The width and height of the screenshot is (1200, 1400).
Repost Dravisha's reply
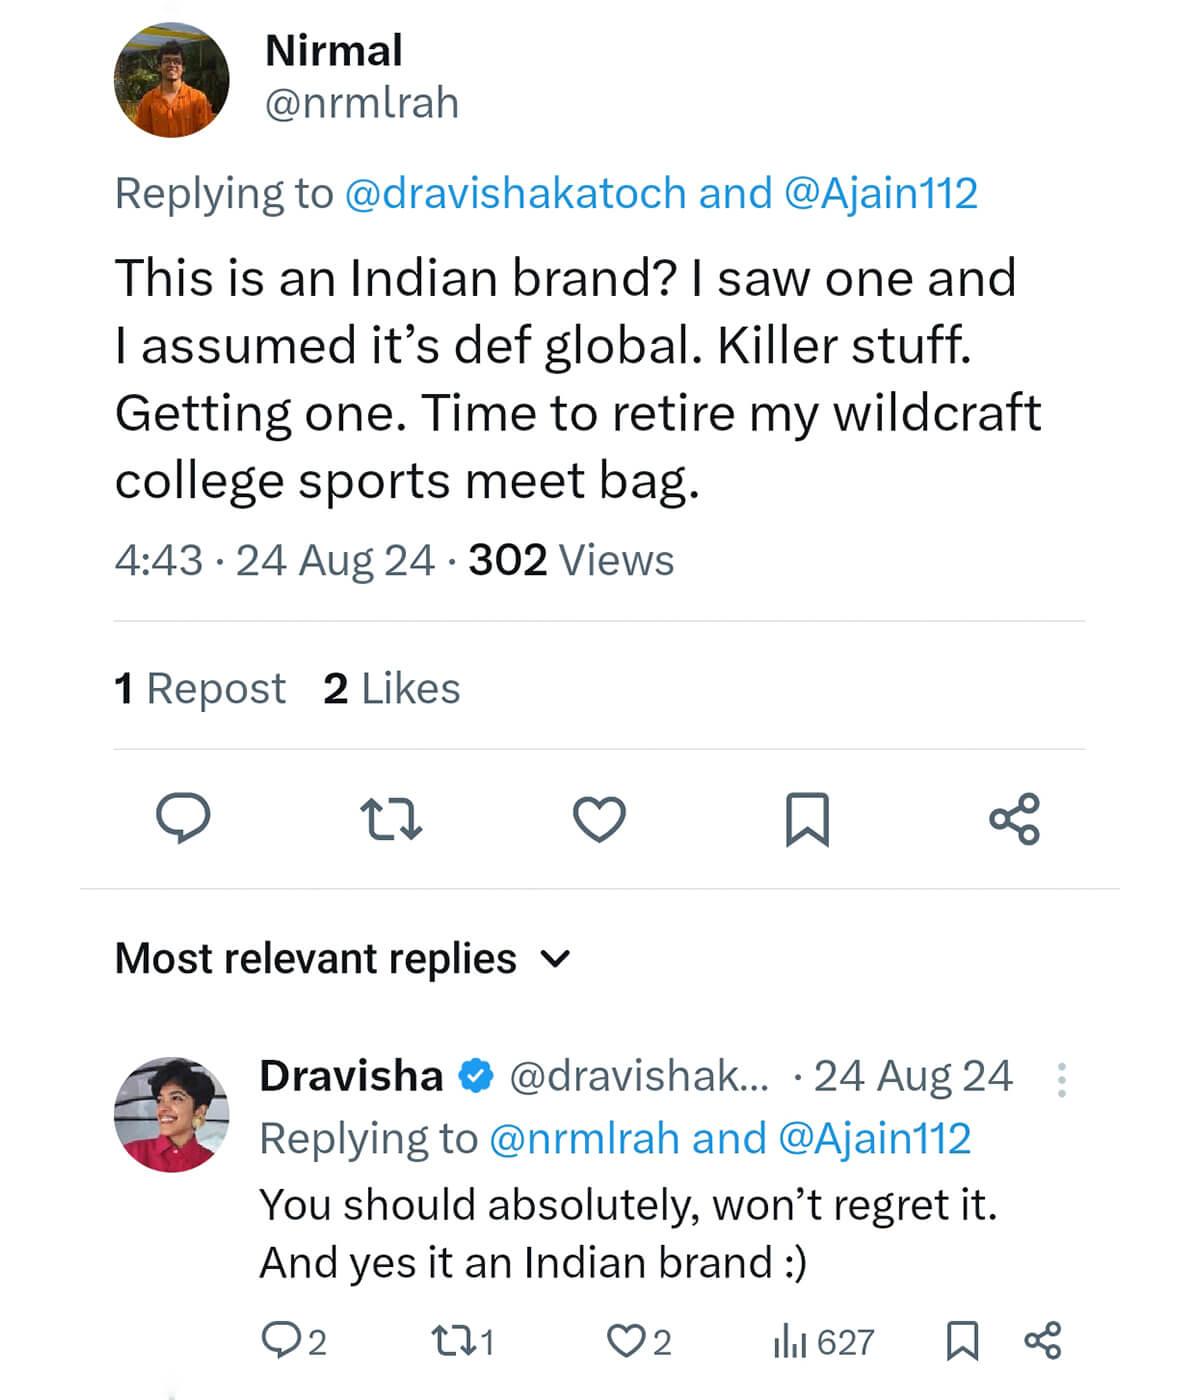(448, 1341)
